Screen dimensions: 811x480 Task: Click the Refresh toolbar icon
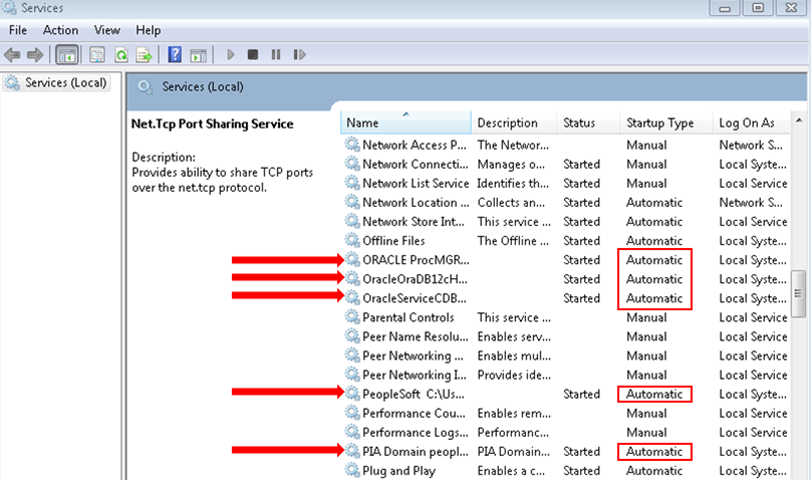[121, 54]
